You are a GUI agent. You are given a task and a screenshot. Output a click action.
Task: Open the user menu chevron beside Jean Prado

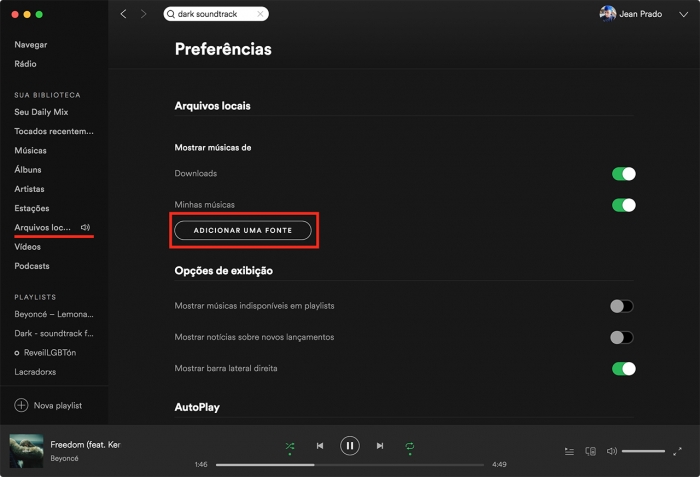[683, 15]
